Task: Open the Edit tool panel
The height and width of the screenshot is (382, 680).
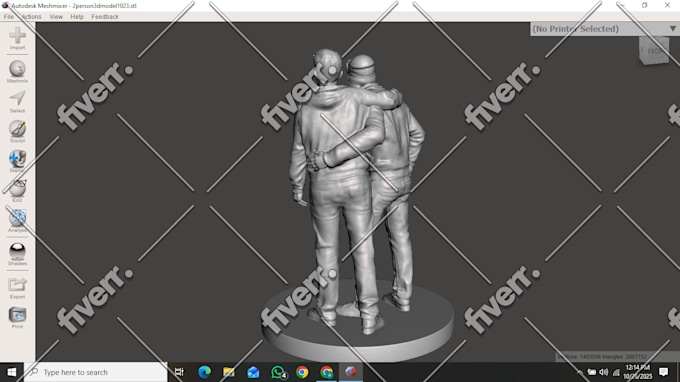Action: coord(17,191)
